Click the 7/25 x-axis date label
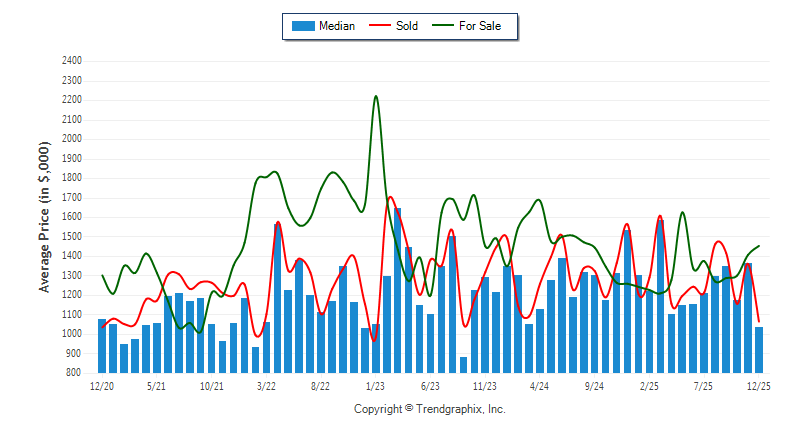This screenshot has width=800, height=434. [x=704, y=385]
